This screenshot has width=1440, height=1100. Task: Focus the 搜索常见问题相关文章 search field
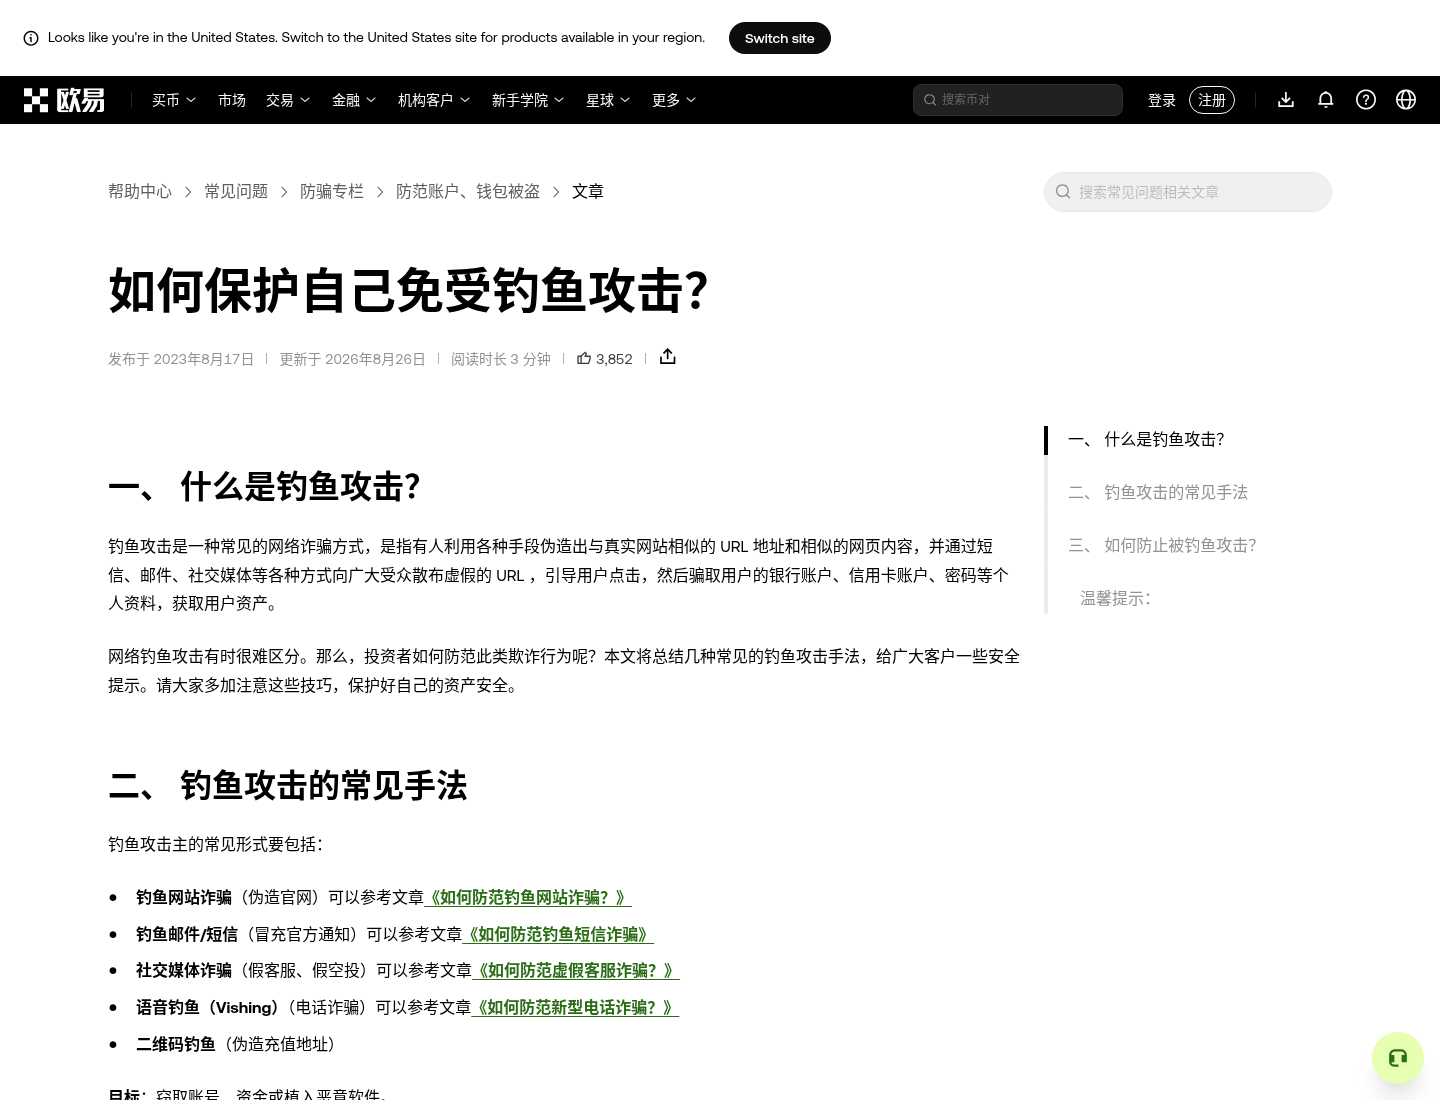[x=1188, y=192]
